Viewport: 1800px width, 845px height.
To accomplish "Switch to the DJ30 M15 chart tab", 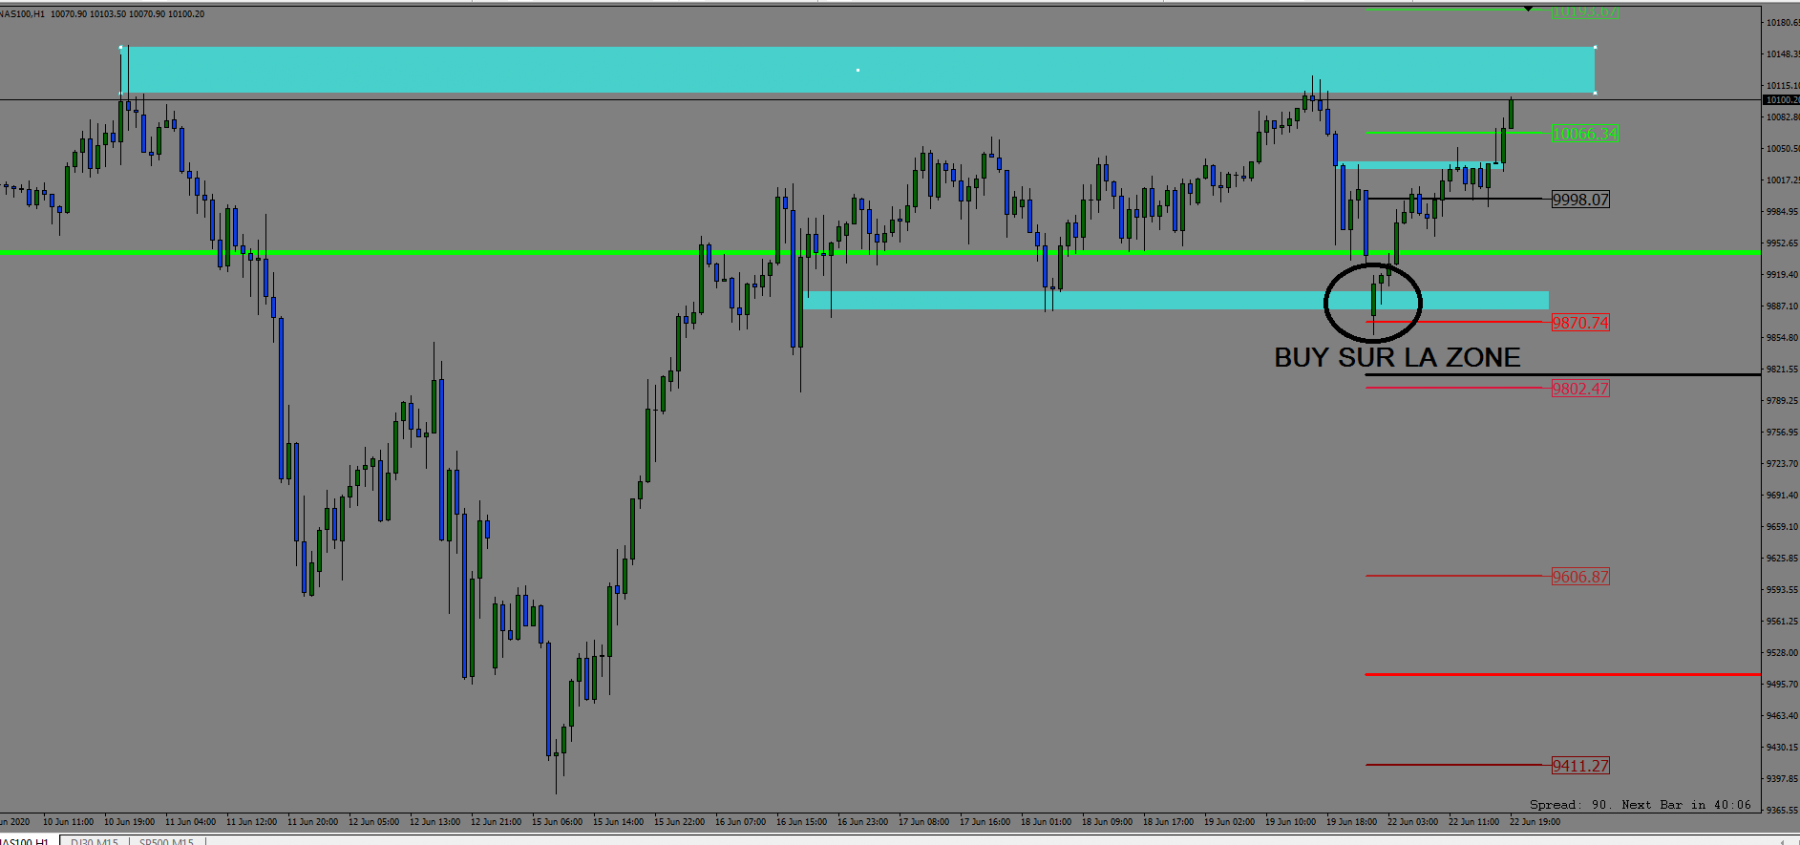I will [x=94, y=841].
